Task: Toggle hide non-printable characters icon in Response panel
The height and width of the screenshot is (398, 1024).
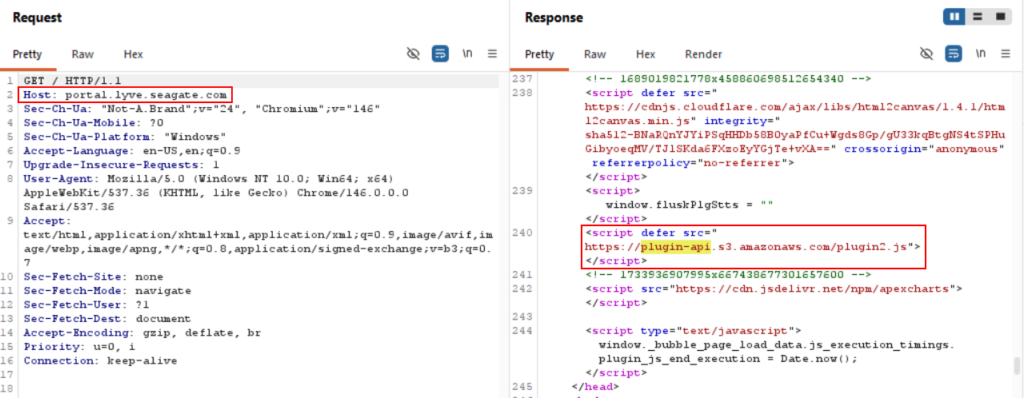Action: pyautogui.click(x=926, y=54)
